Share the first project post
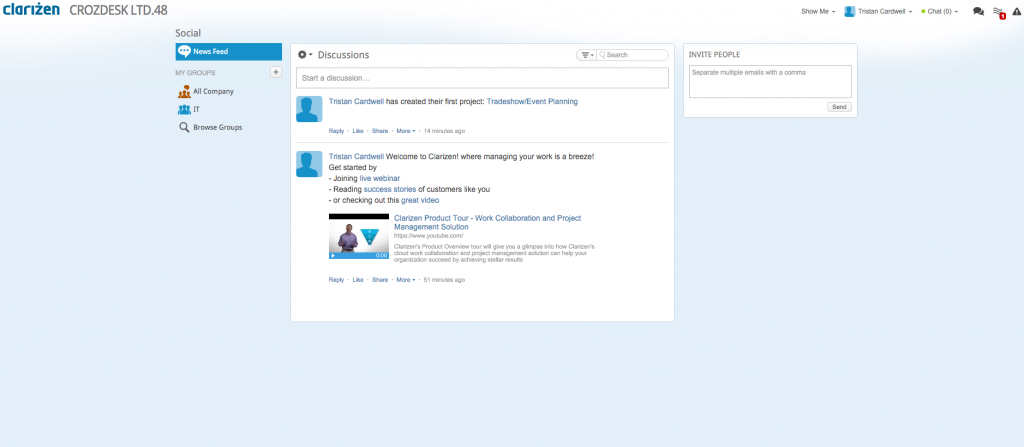The width and height of the screenshot is (1024, 447). pyautogui.click(x=380, y=131)
